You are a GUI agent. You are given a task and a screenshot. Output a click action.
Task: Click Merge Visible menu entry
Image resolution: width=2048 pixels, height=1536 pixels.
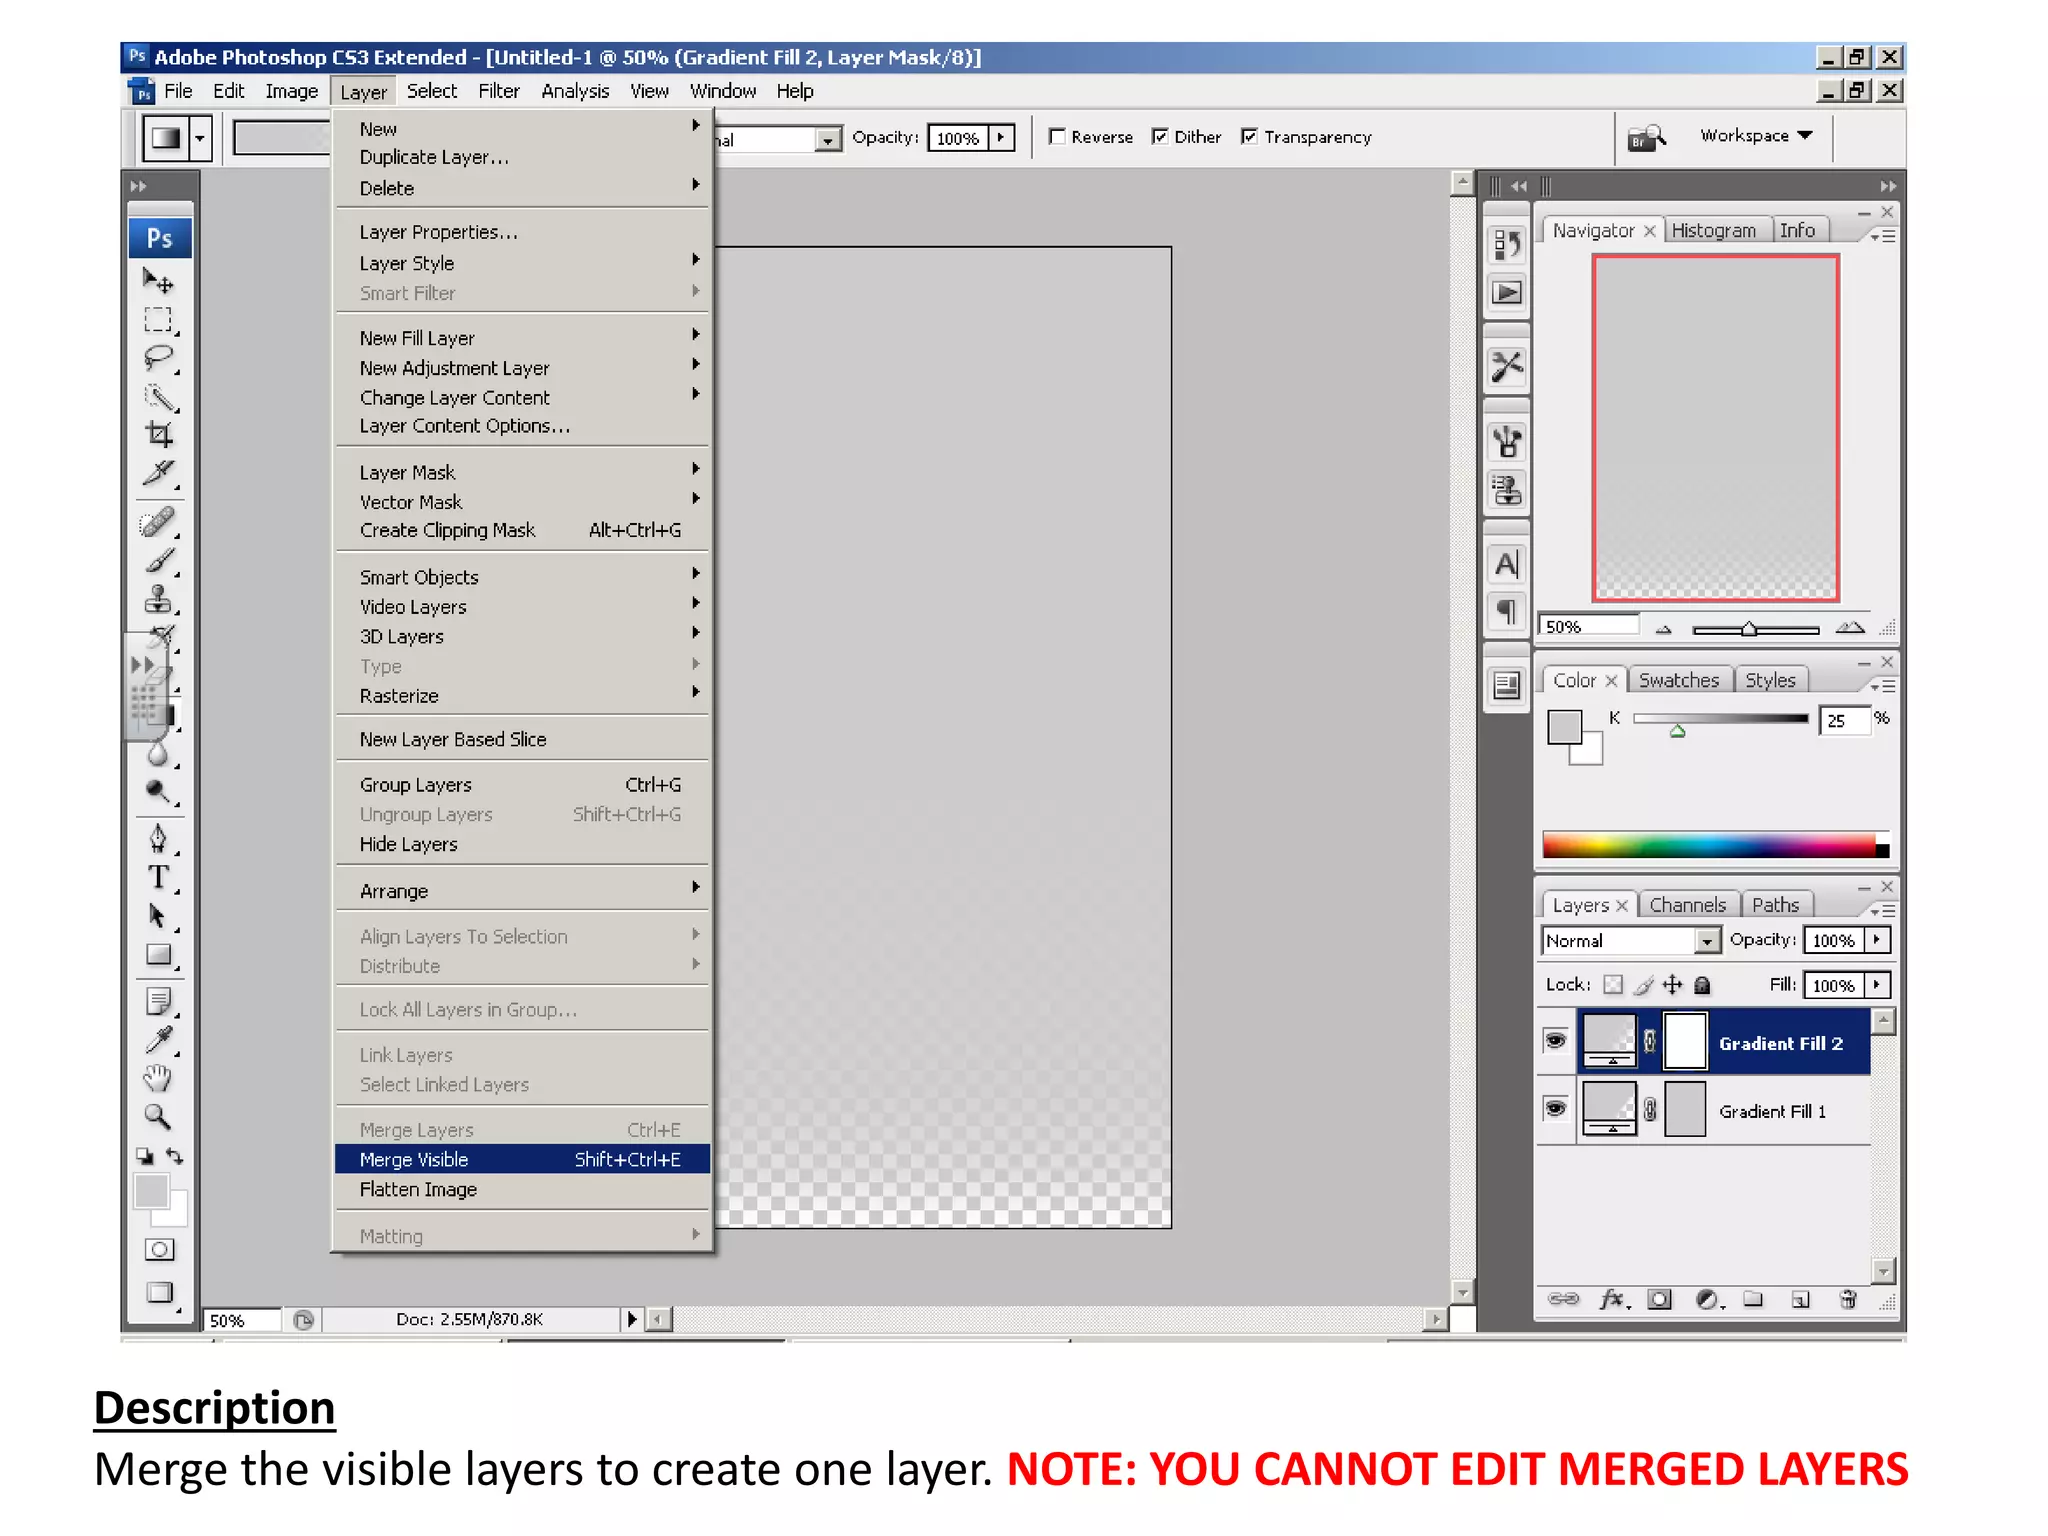pyautogui.click(x=522, y=1159)
